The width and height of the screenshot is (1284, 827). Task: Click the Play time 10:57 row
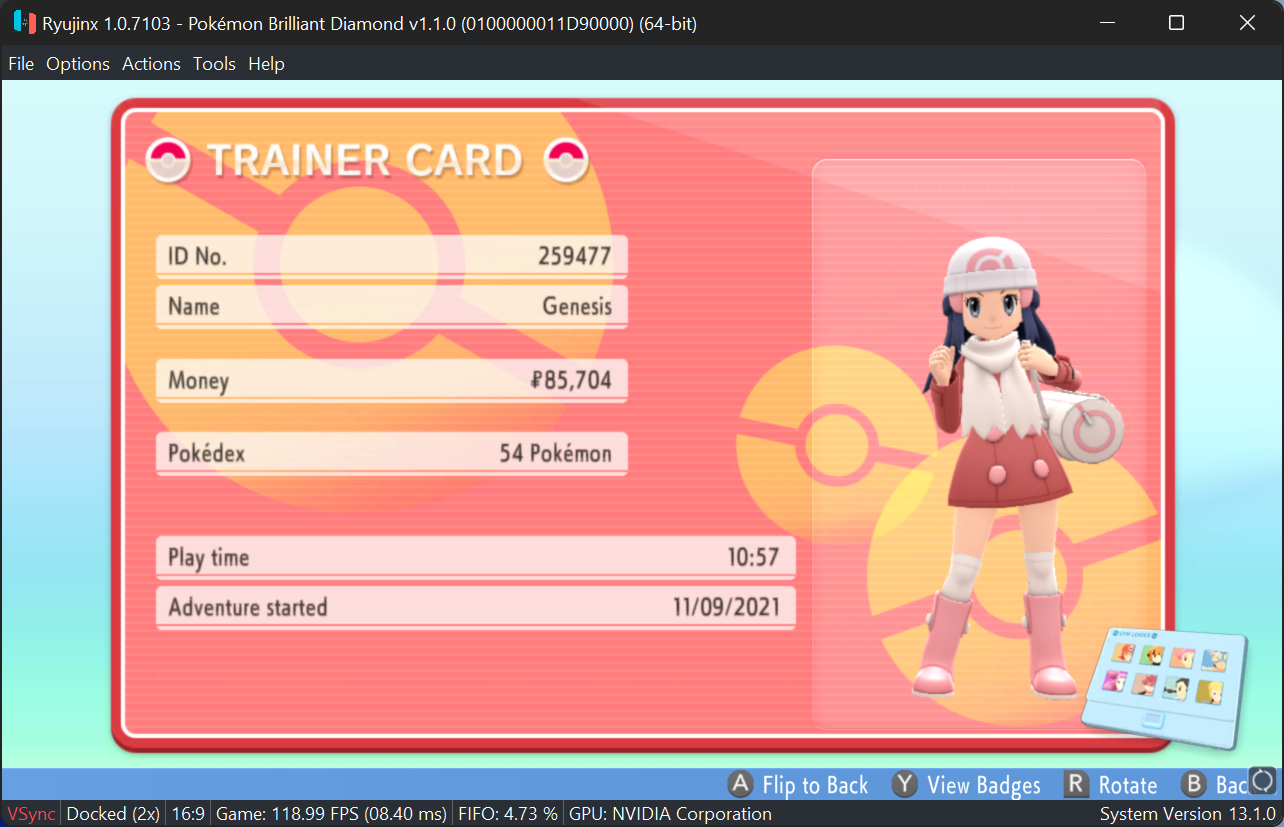476,557
